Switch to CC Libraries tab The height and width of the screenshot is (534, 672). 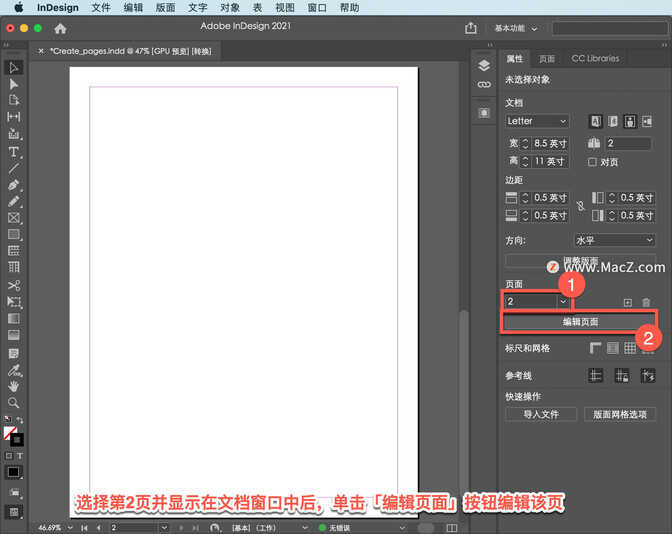(x=595, y=58)
